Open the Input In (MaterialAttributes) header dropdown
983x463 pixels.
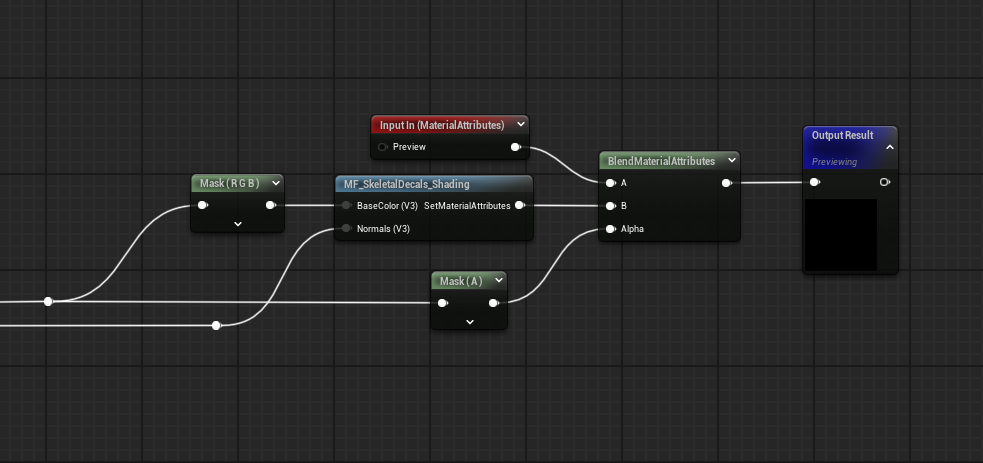point(520,125)
